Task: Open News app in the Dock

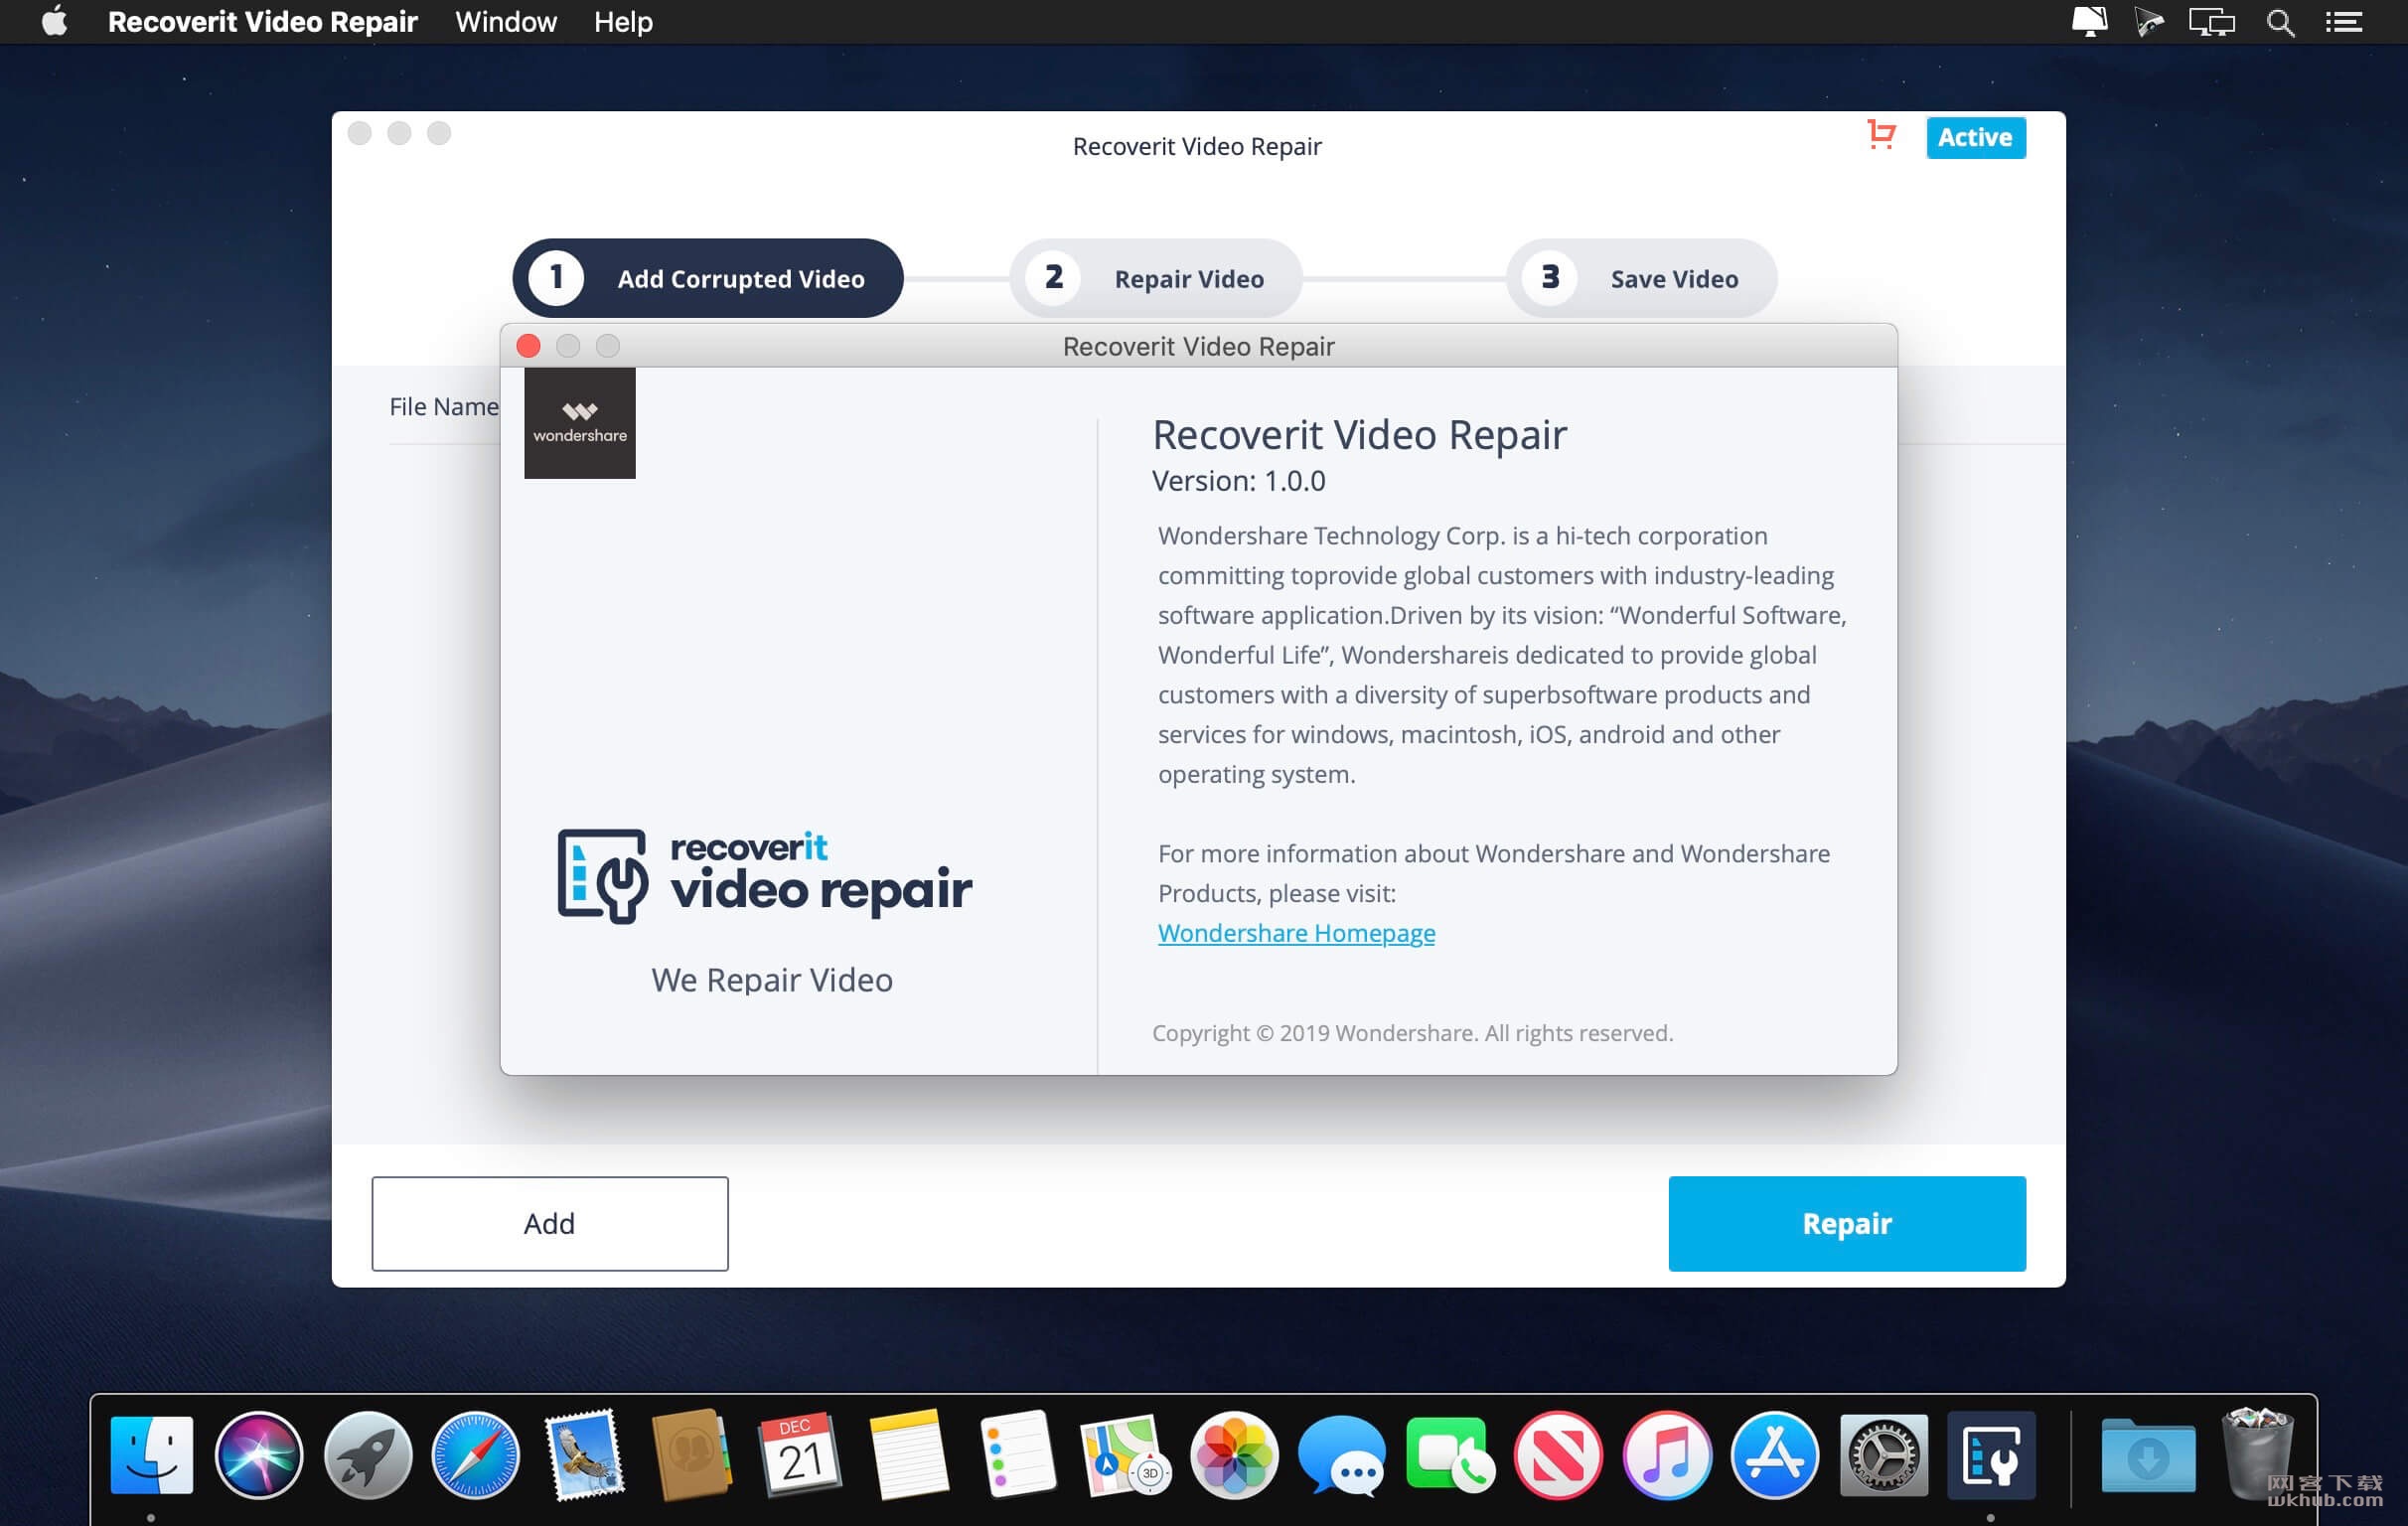Action: pyautogui.click(x=1558, y=1455)
